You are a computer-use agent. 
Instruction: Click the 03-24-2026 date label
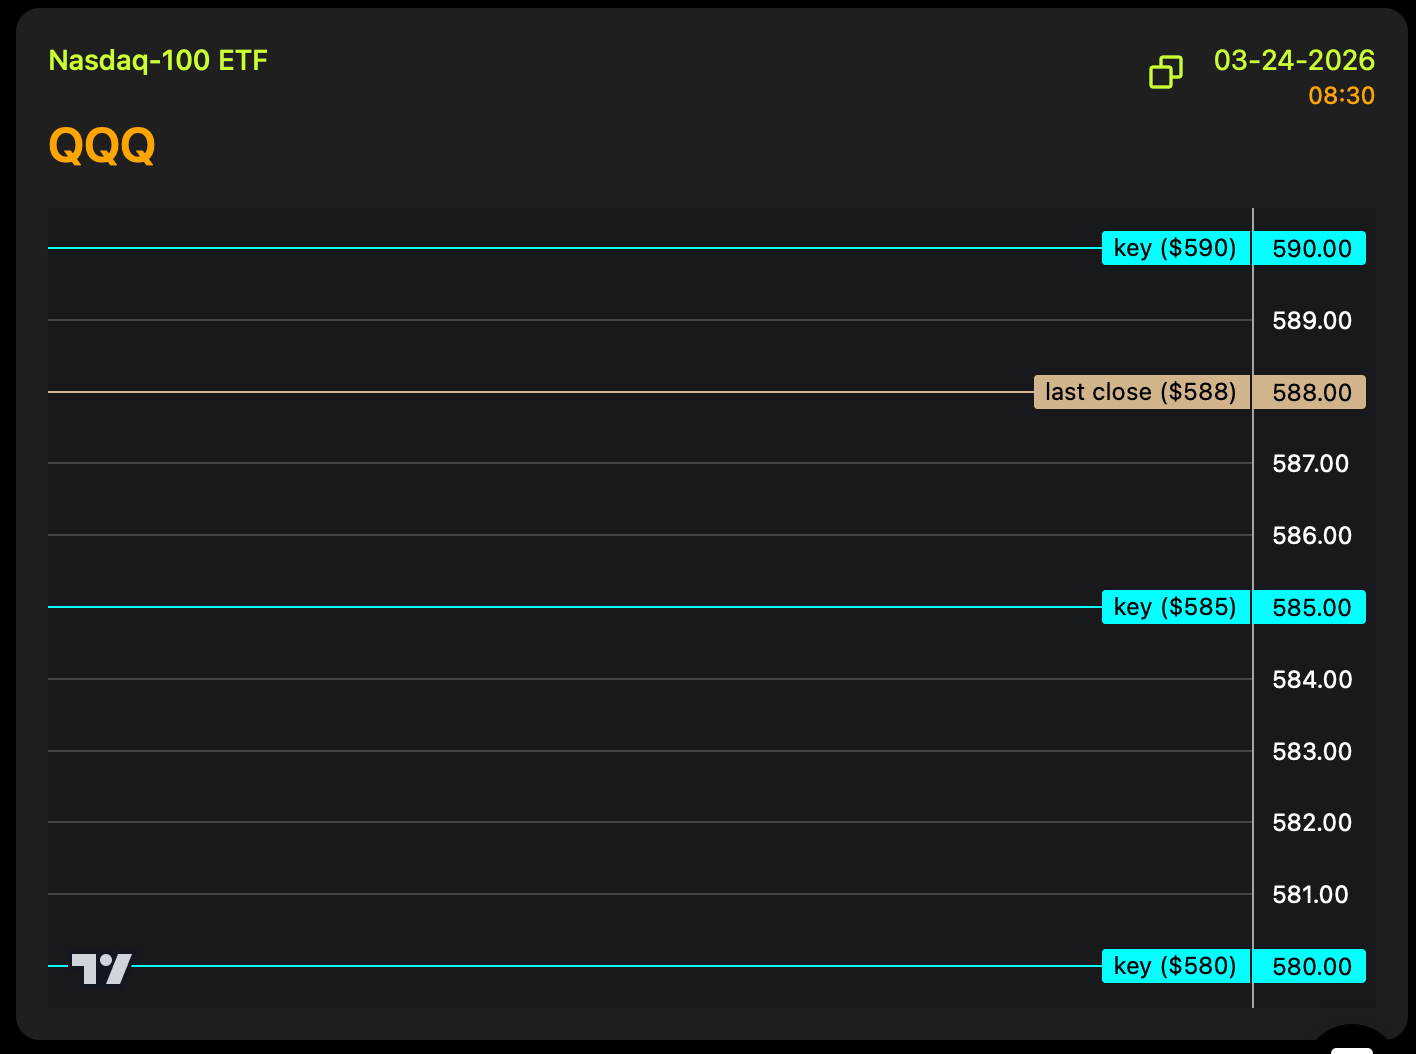(1294, 61)
